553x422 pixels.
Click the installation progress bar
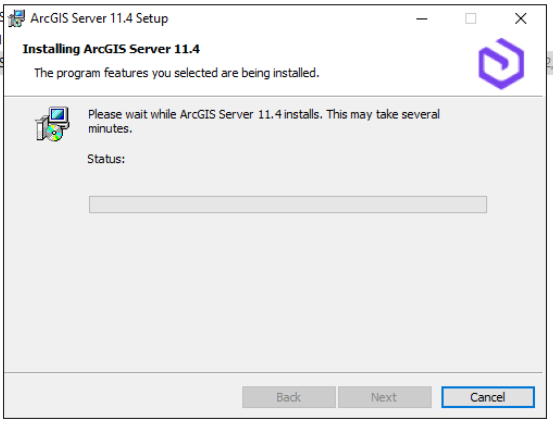288,204
